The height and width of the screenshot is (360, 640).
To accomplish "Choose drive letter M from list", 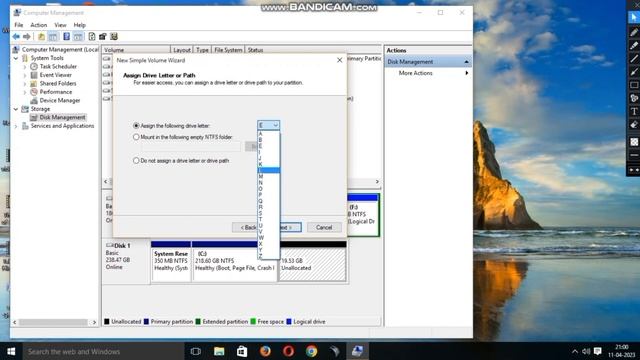I will coord(269,176).
